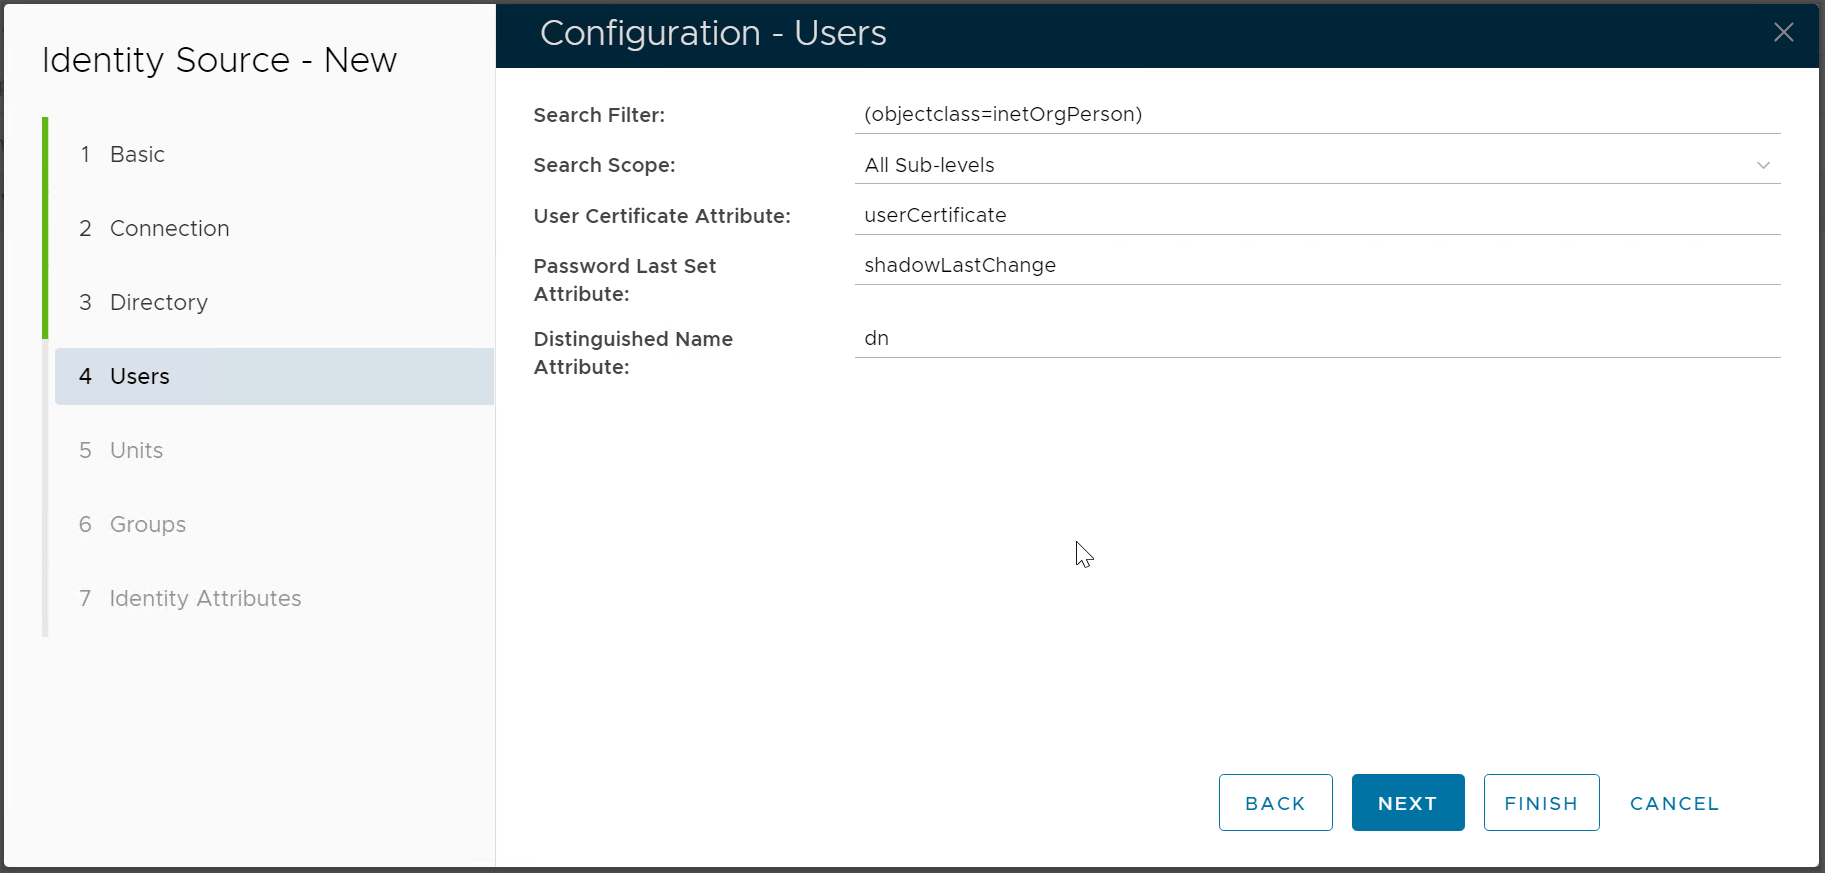1825x873 pixels.
Task: Click FINISH to complete the wizard
Action: click(x=1540, y=803)
